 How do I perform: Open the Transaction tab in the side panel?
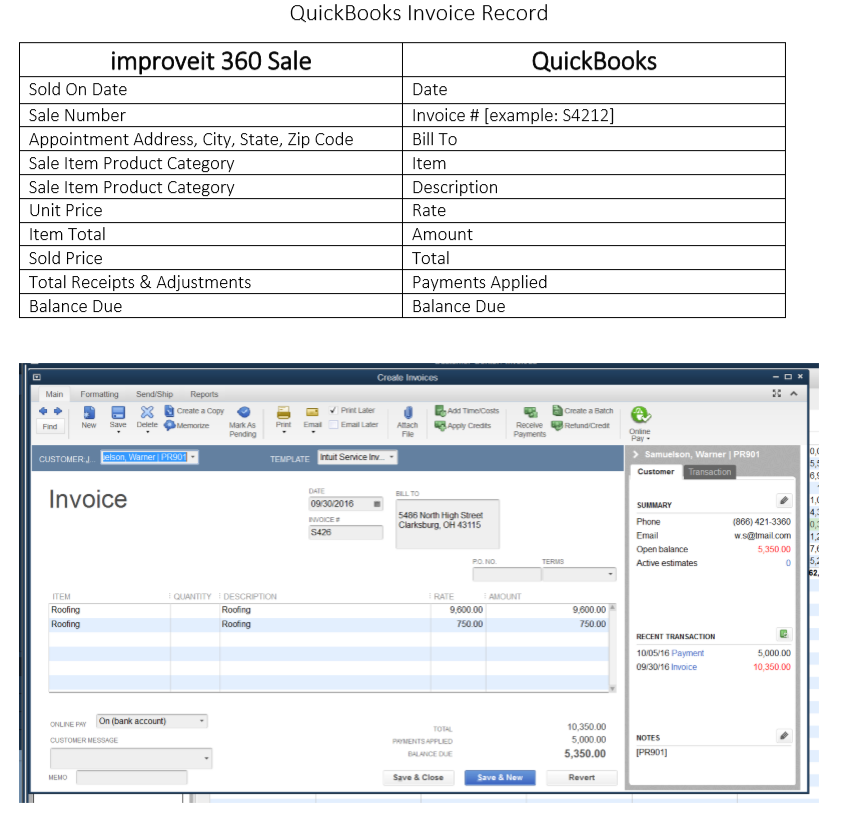coord(710,472)
